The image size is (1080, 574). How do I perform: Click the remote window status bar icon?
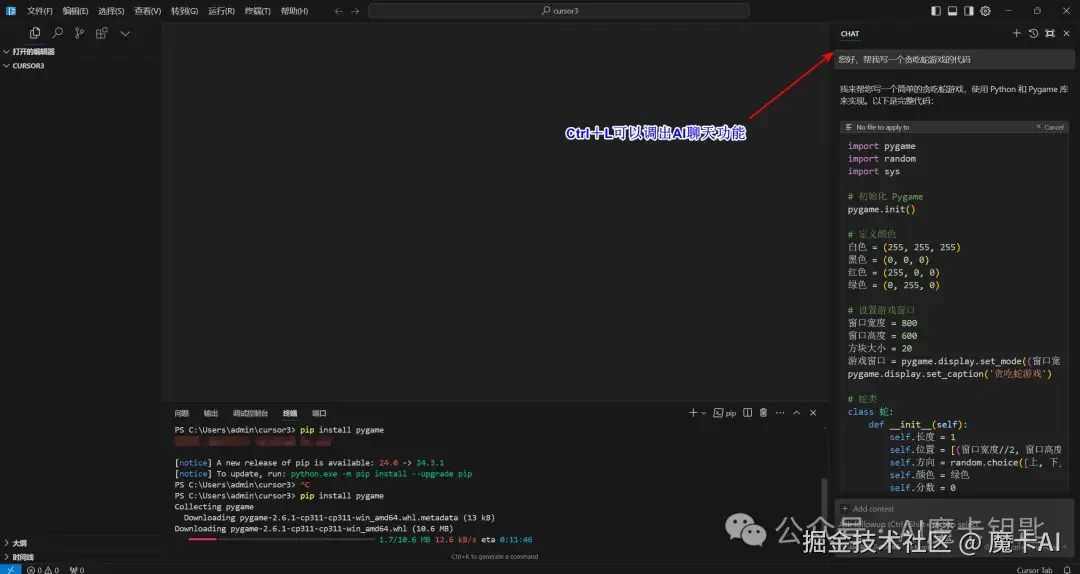point(10,569)
